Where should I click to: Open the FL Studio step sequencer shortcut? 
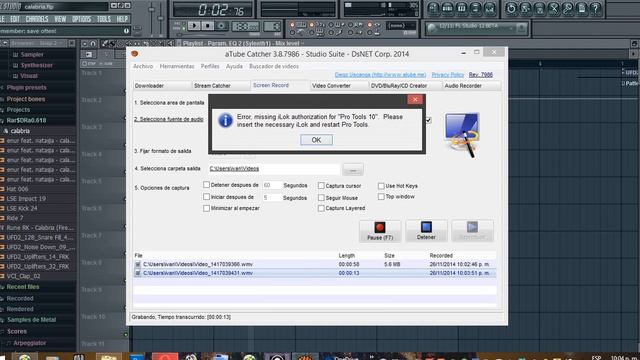[x=447, y=8]
